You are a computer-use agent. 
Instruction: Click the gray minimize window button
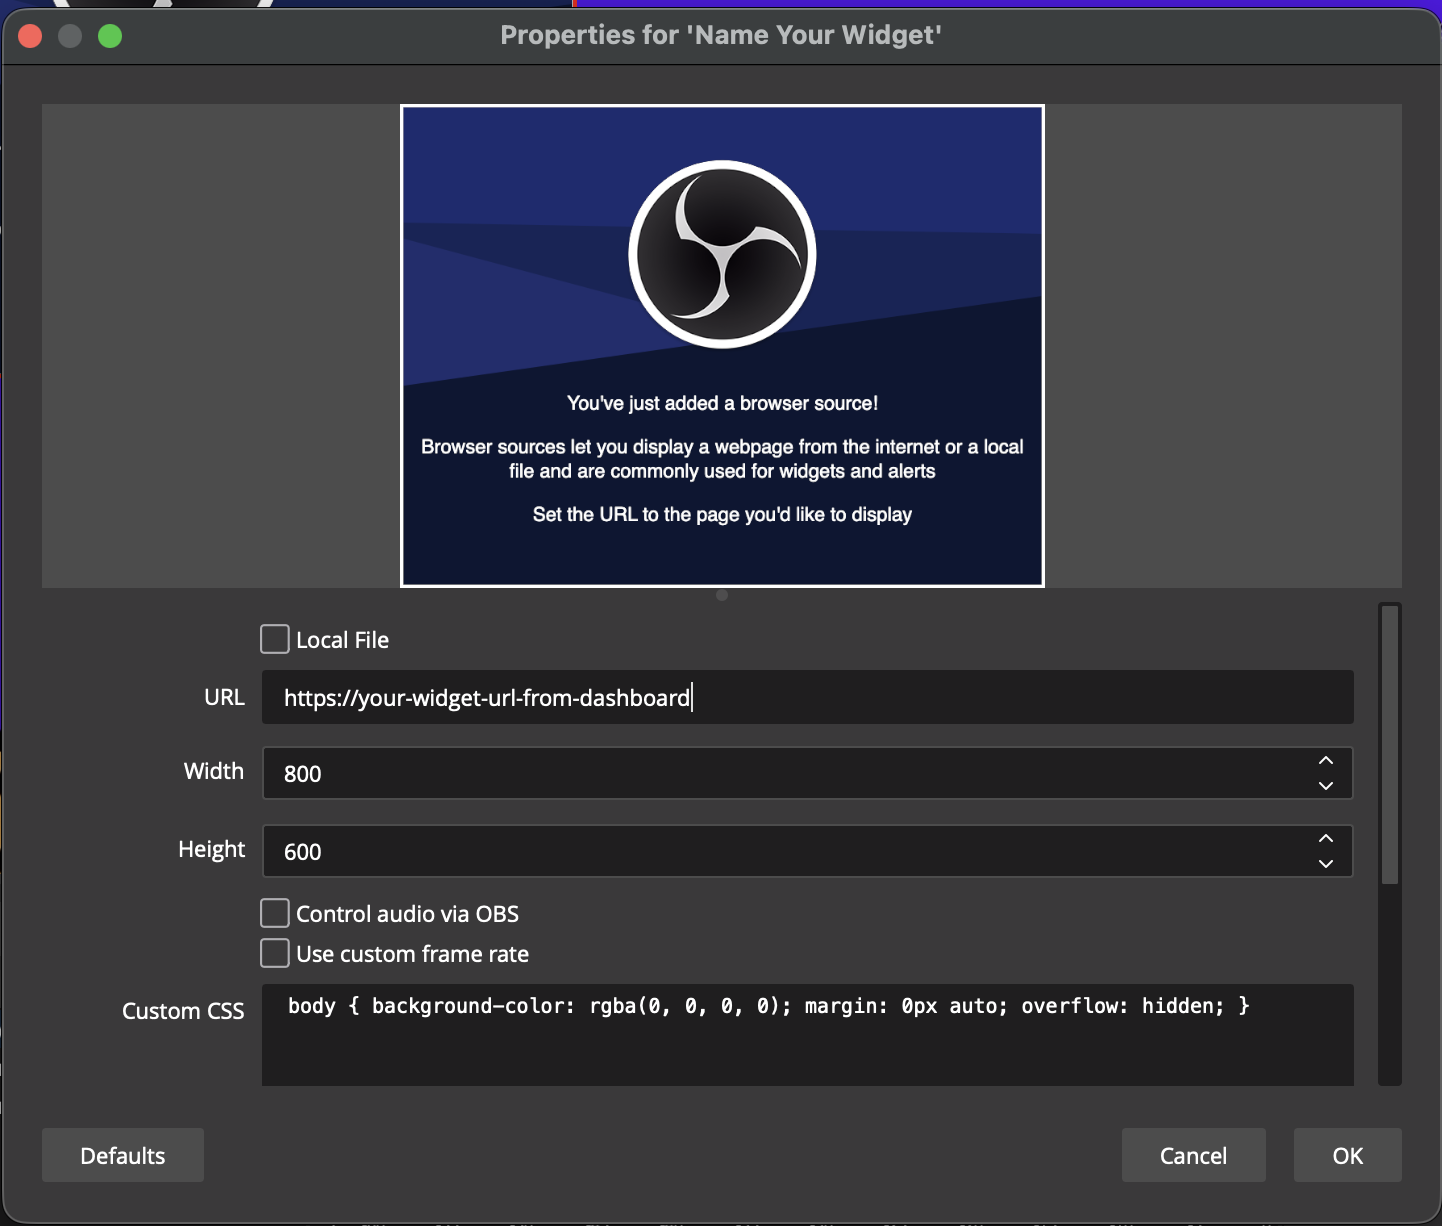click(x=70, y=36)
